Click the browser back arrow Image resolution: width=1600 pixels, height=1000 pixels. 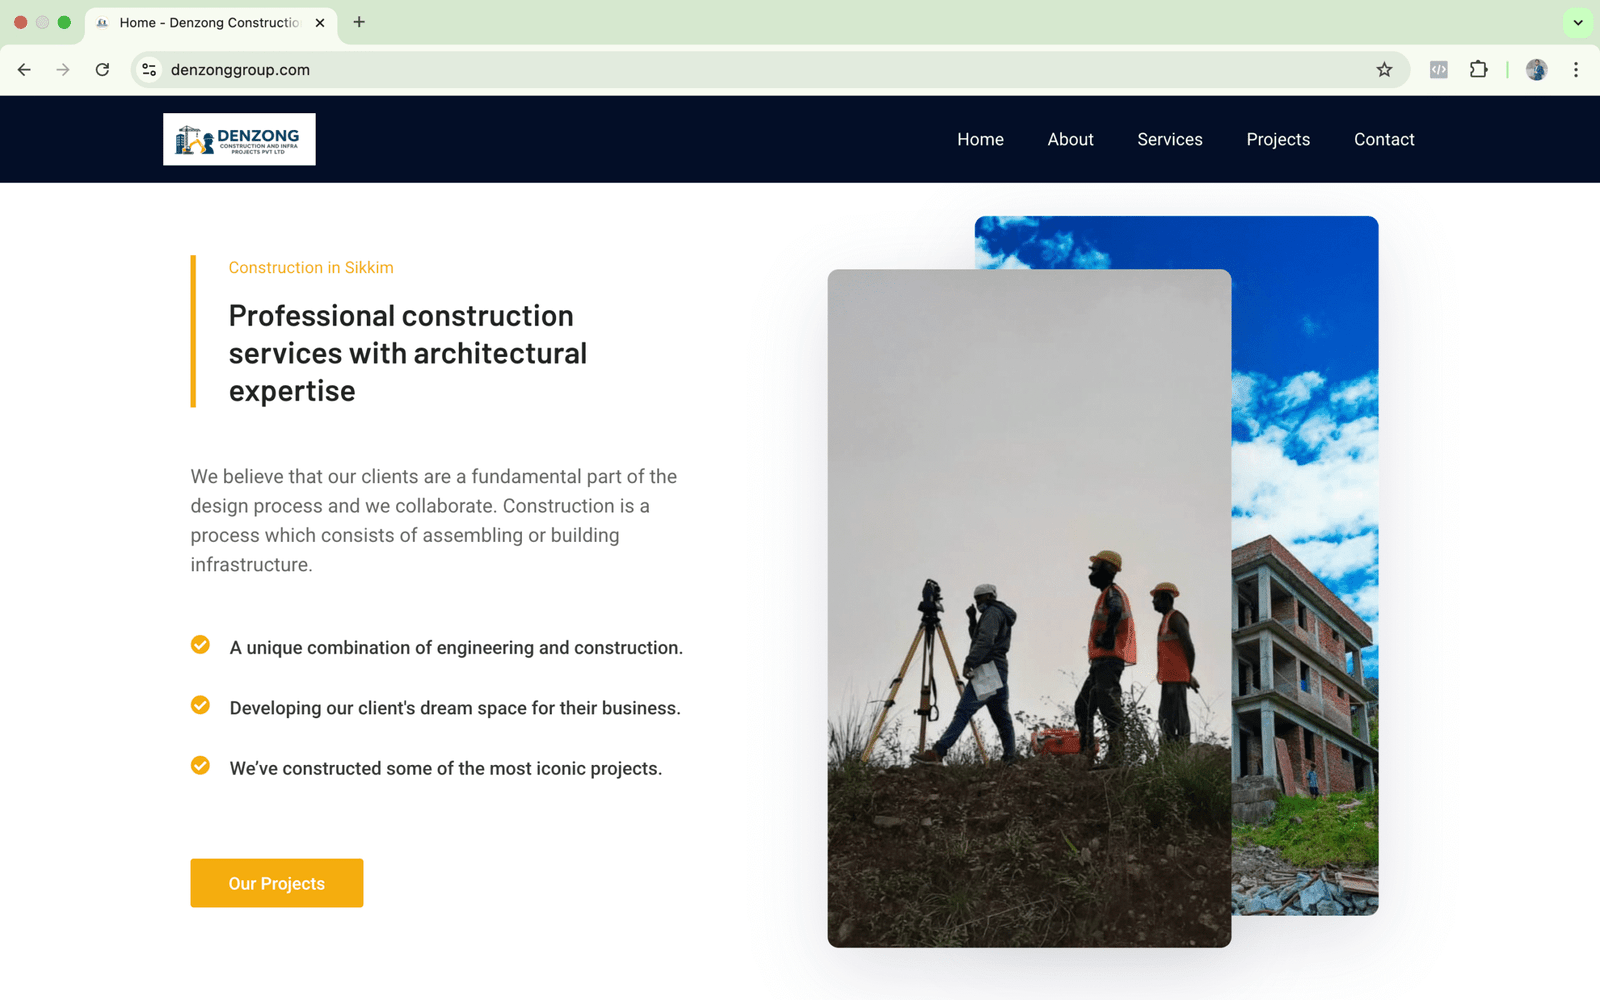coord(24,70)
